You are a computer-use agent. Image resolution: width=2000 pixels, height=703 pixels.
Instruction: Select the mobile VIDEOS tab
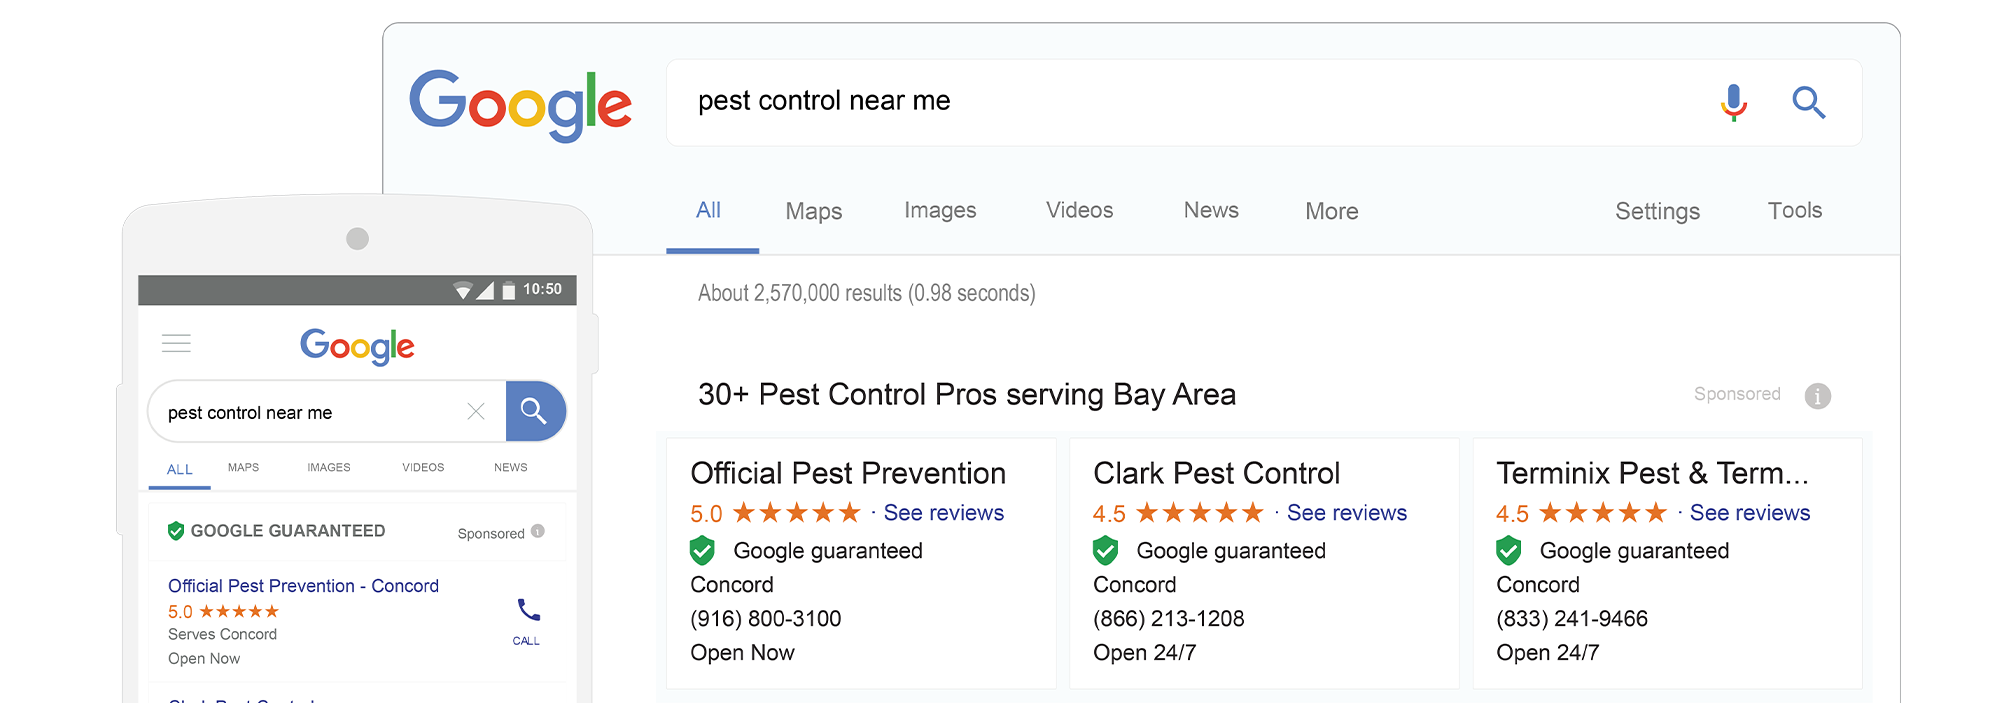(423, 467)
